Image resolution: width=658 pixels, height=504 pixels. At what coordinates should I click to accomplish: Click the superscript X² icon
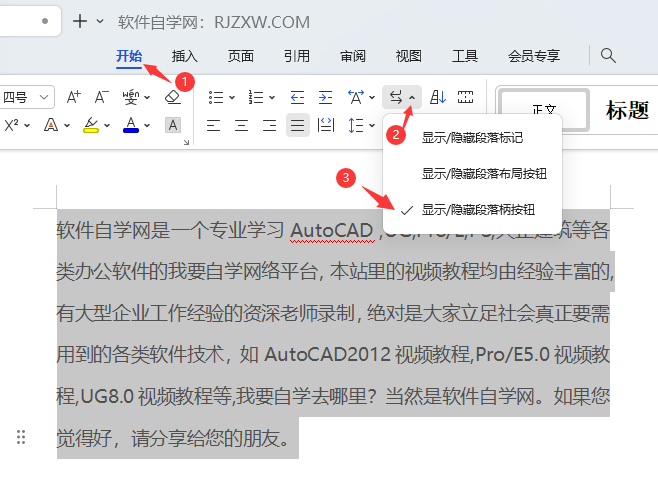[x=11, y=125]
